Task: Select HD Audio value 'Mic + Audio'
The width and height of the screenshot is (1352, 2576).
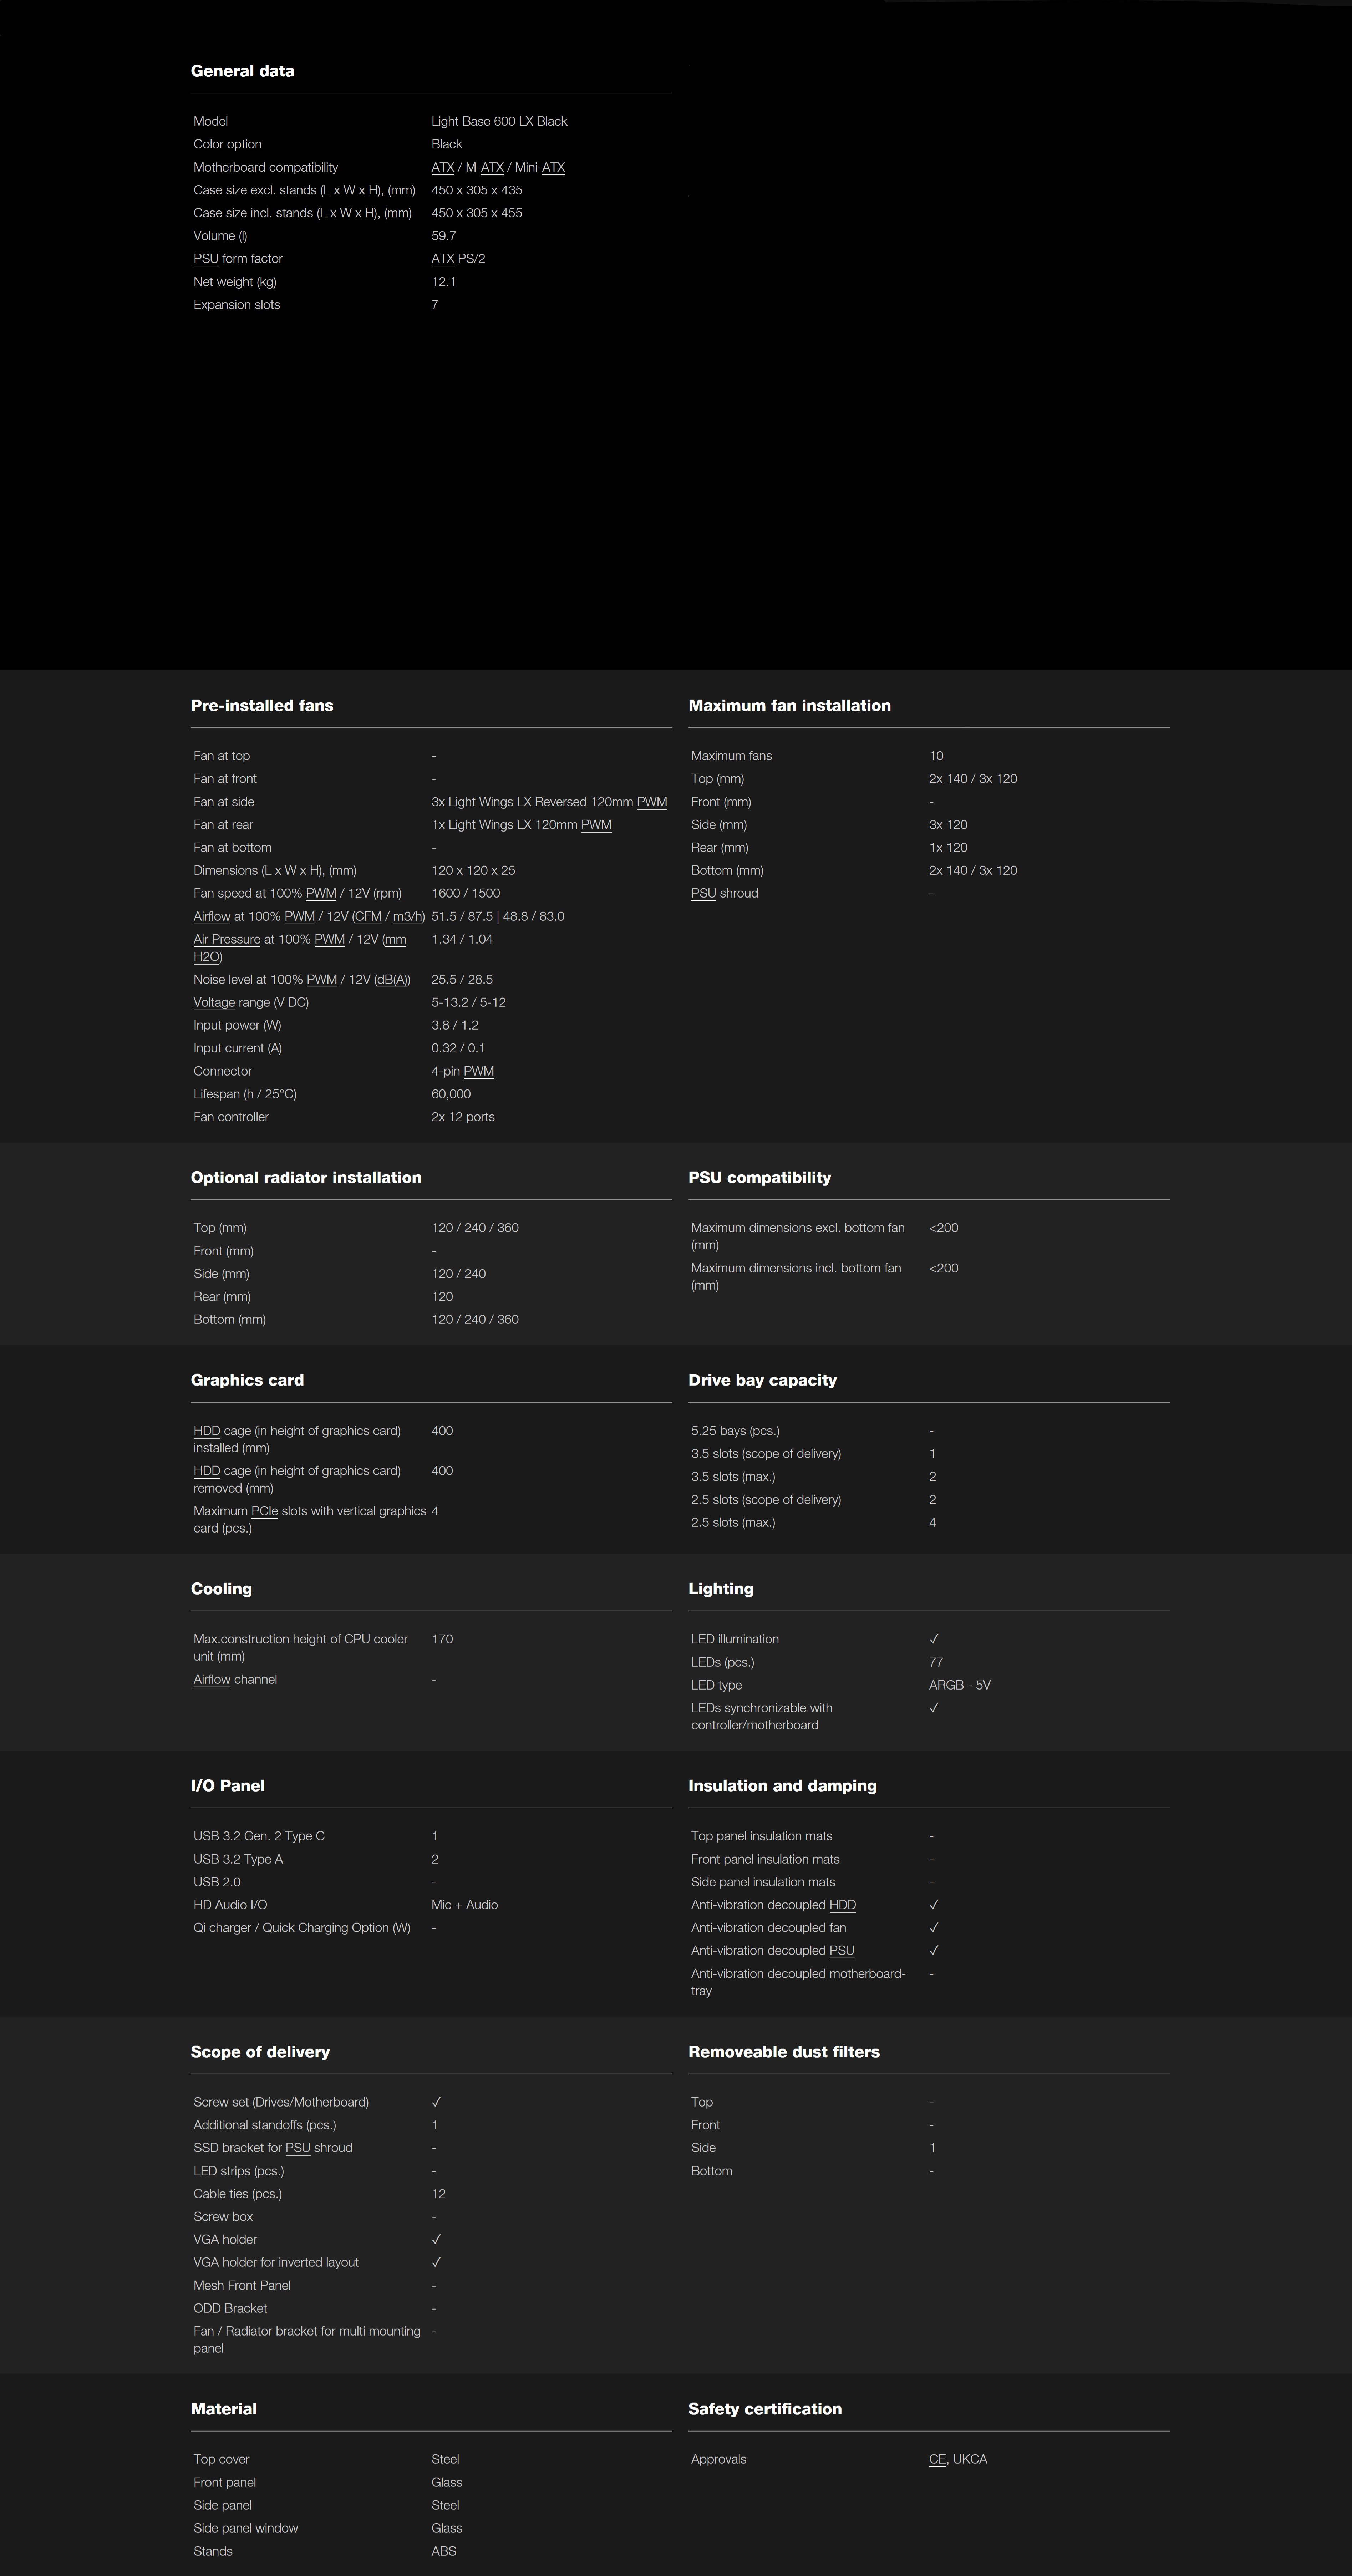Action: (x=465, y=1905)
